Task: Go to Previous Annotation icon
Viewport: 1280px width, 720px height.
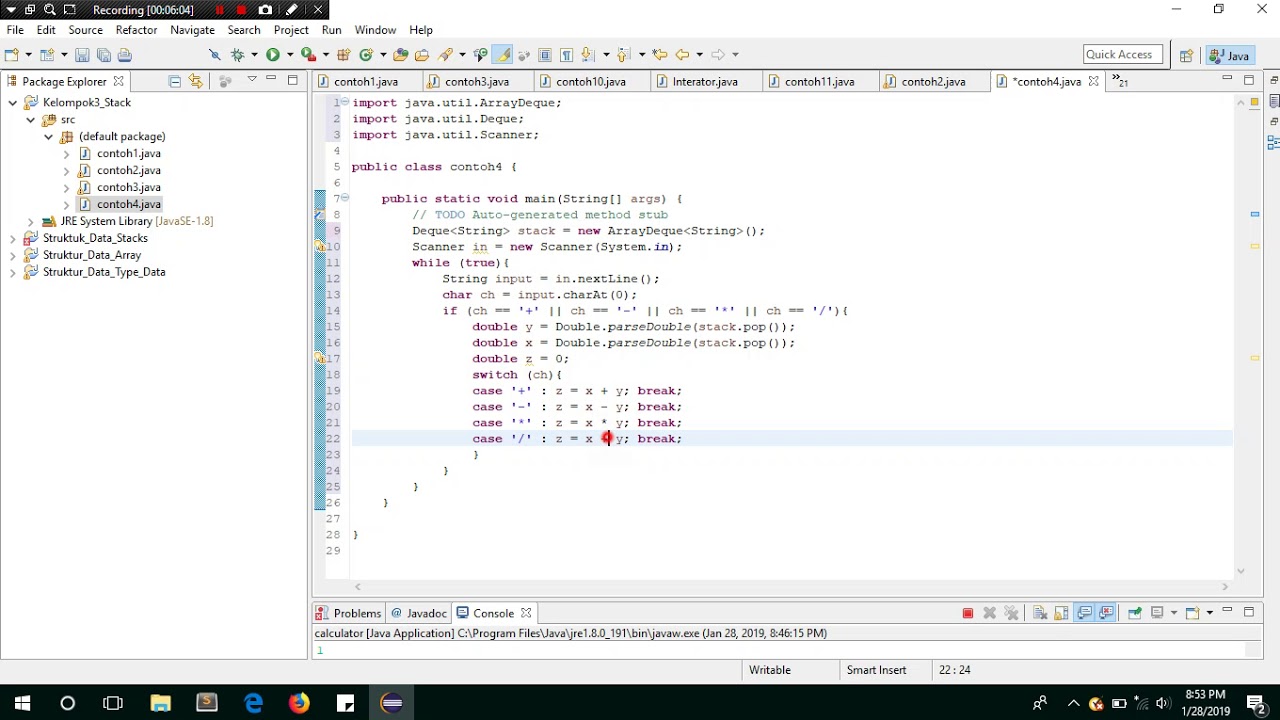Action: pyautogui.click(x=623, y=54)
